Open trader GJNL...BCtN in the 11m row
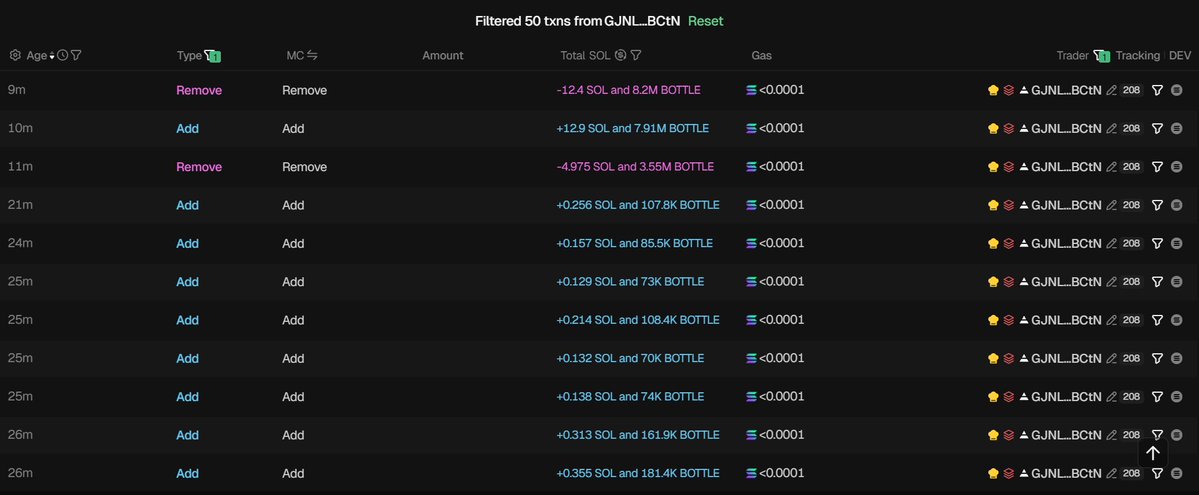 click(x=1066, y=167)
